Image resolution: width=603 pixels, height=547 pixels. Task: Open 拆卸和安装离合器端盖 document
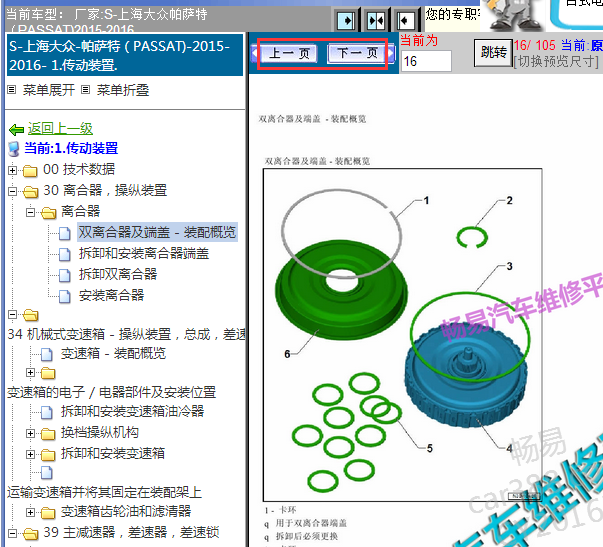click(144, 253)
